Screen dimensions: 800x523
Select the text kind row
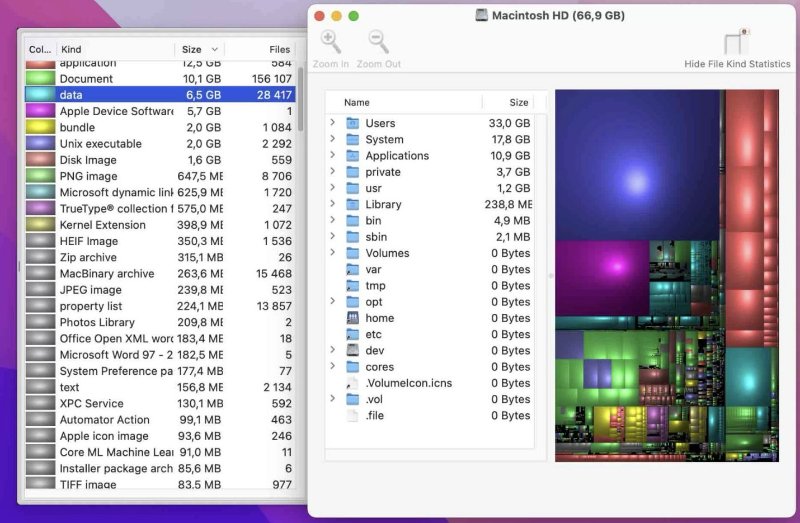click(160, 387)
